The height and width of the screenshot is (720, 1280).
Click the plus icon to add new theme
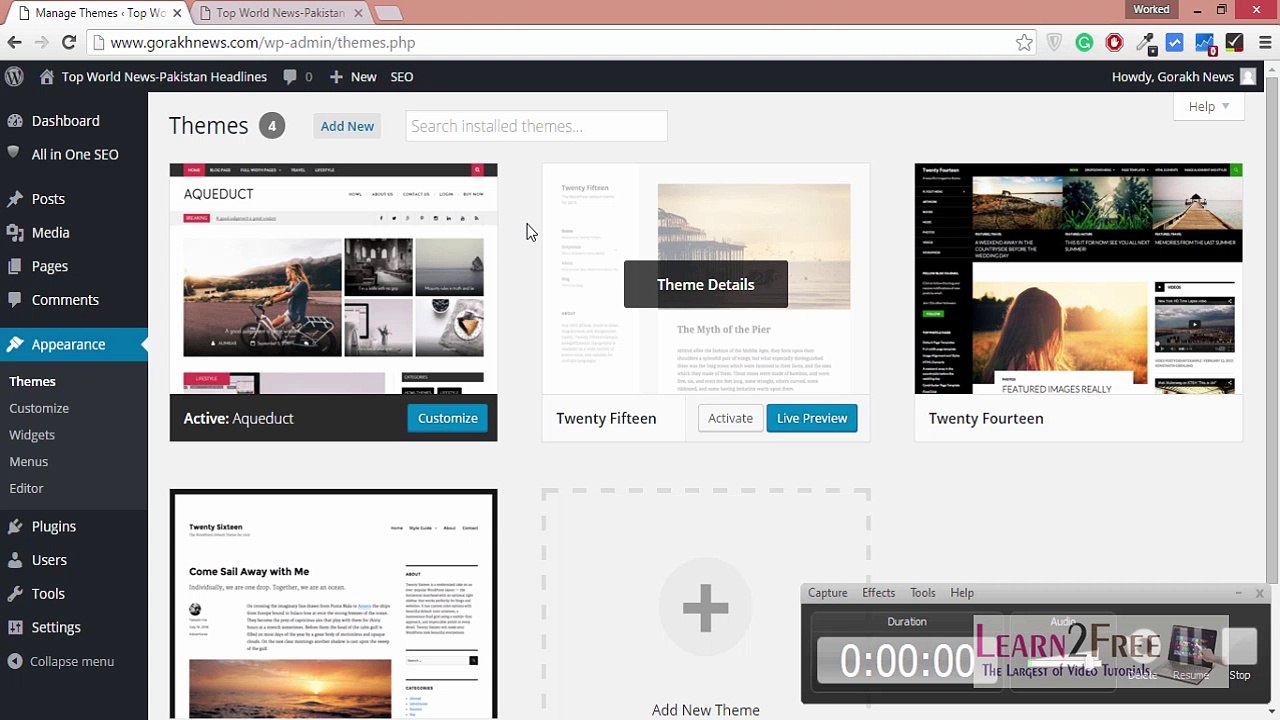(x=705, y=608)
